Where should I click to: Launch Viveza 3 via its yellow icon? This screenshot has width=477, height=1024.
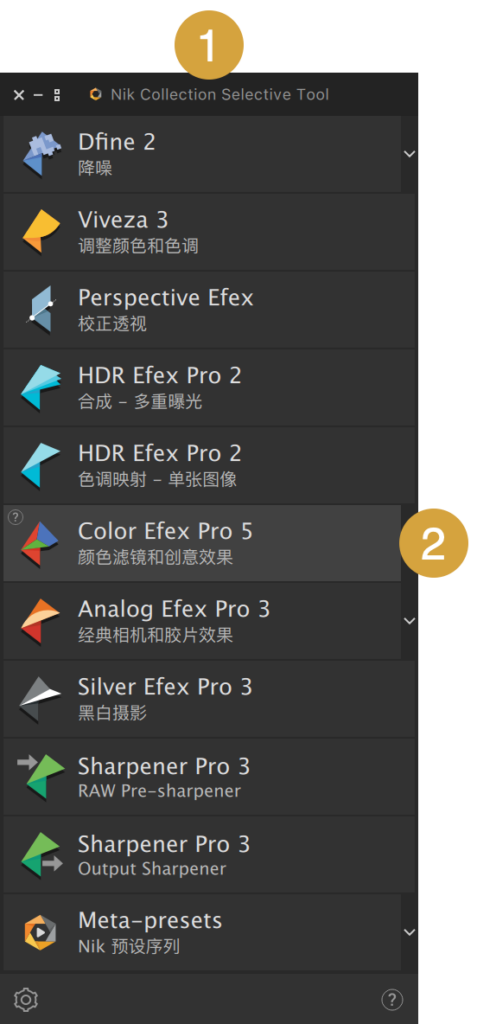(42, 232)
